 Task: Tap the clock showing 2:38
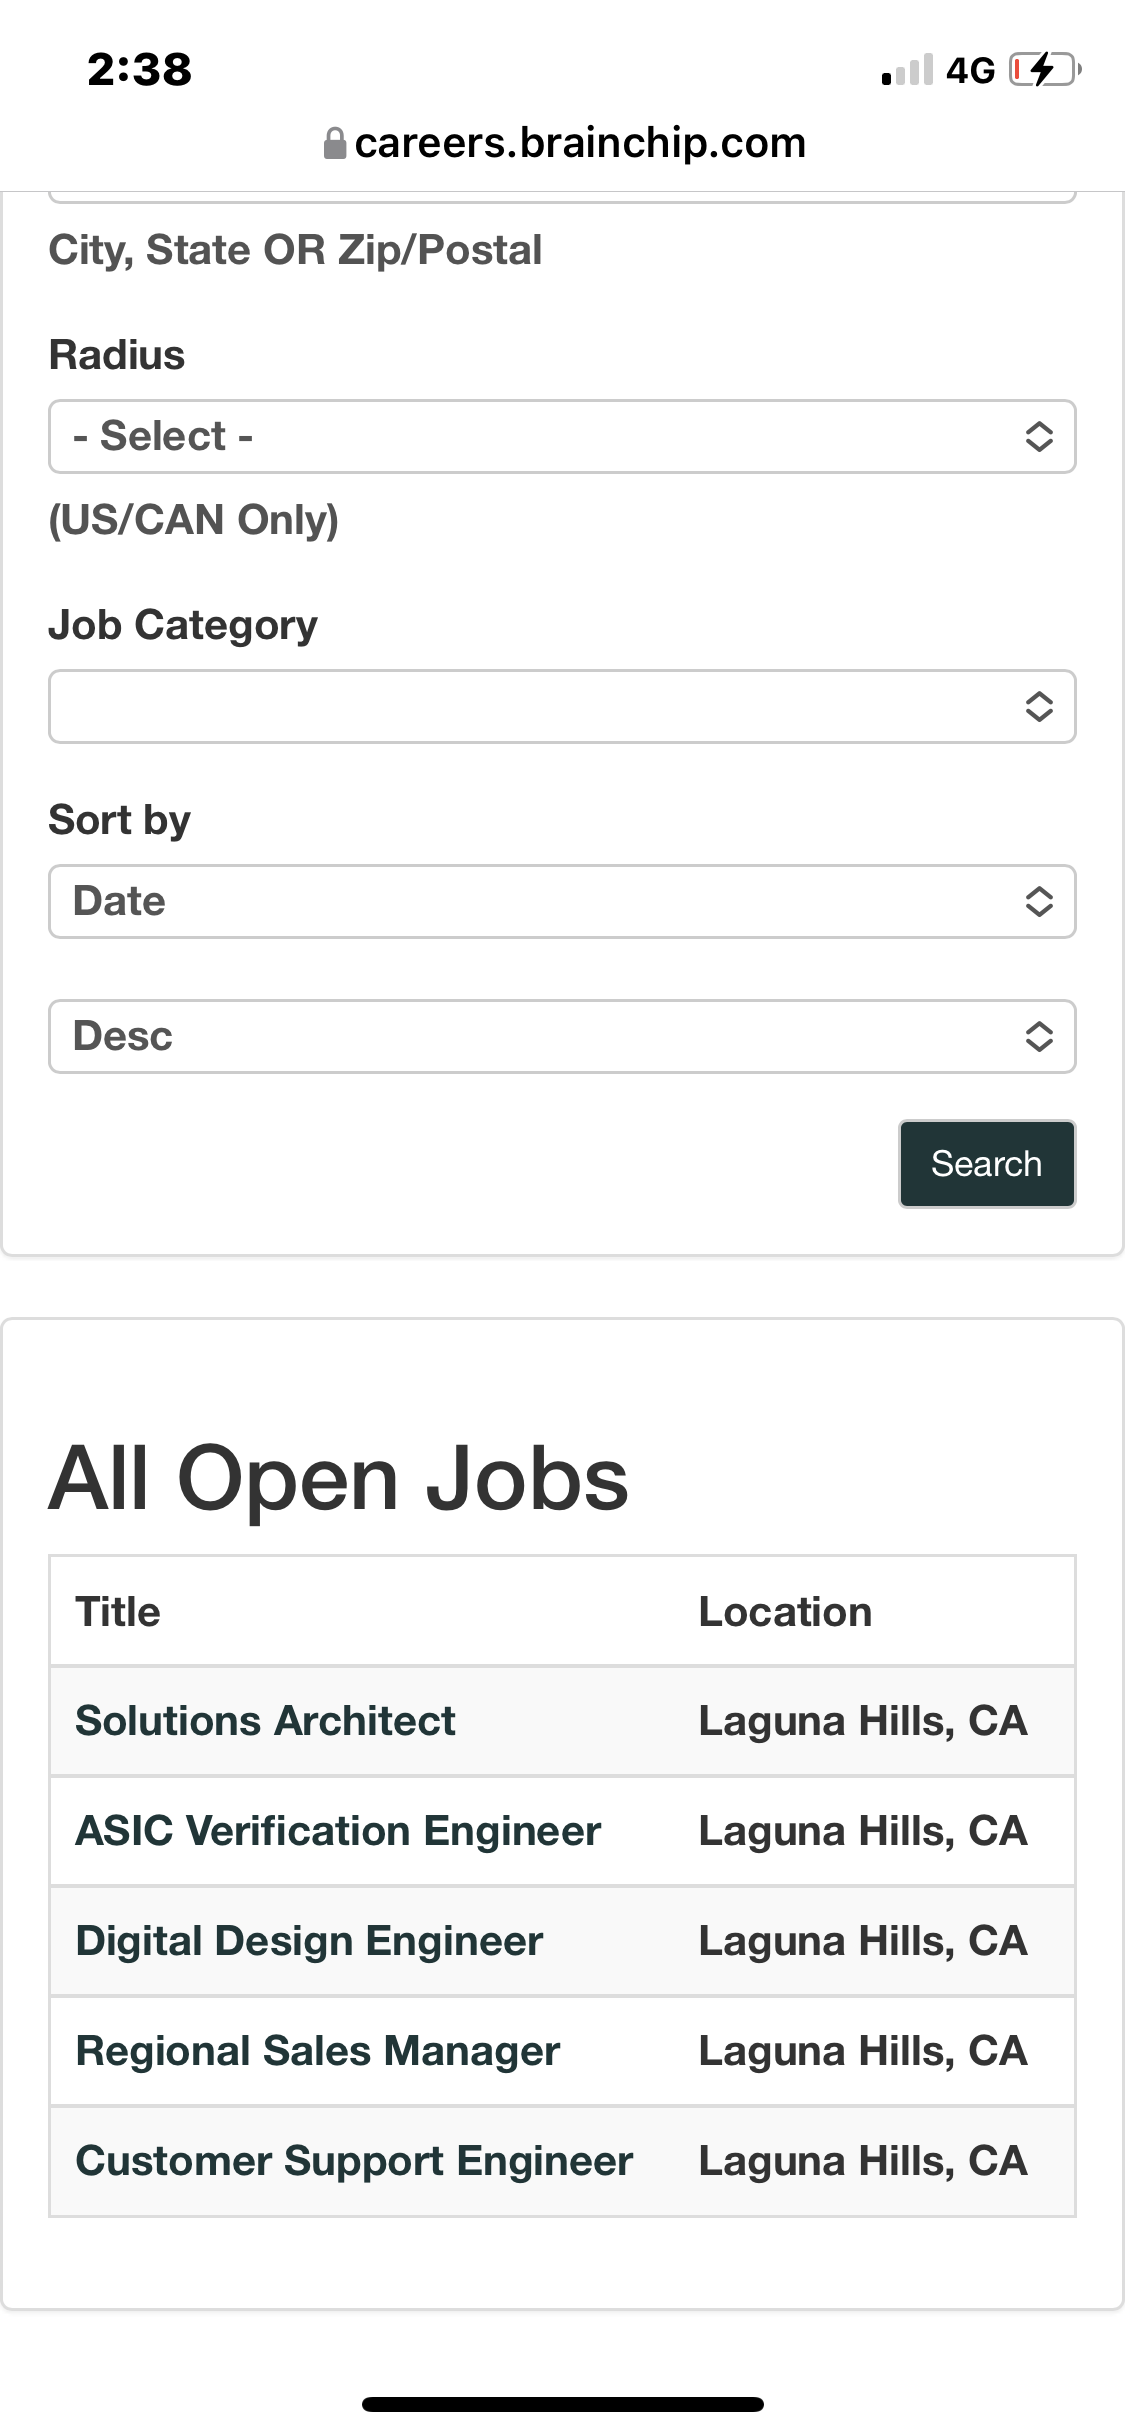coord(139,70)
